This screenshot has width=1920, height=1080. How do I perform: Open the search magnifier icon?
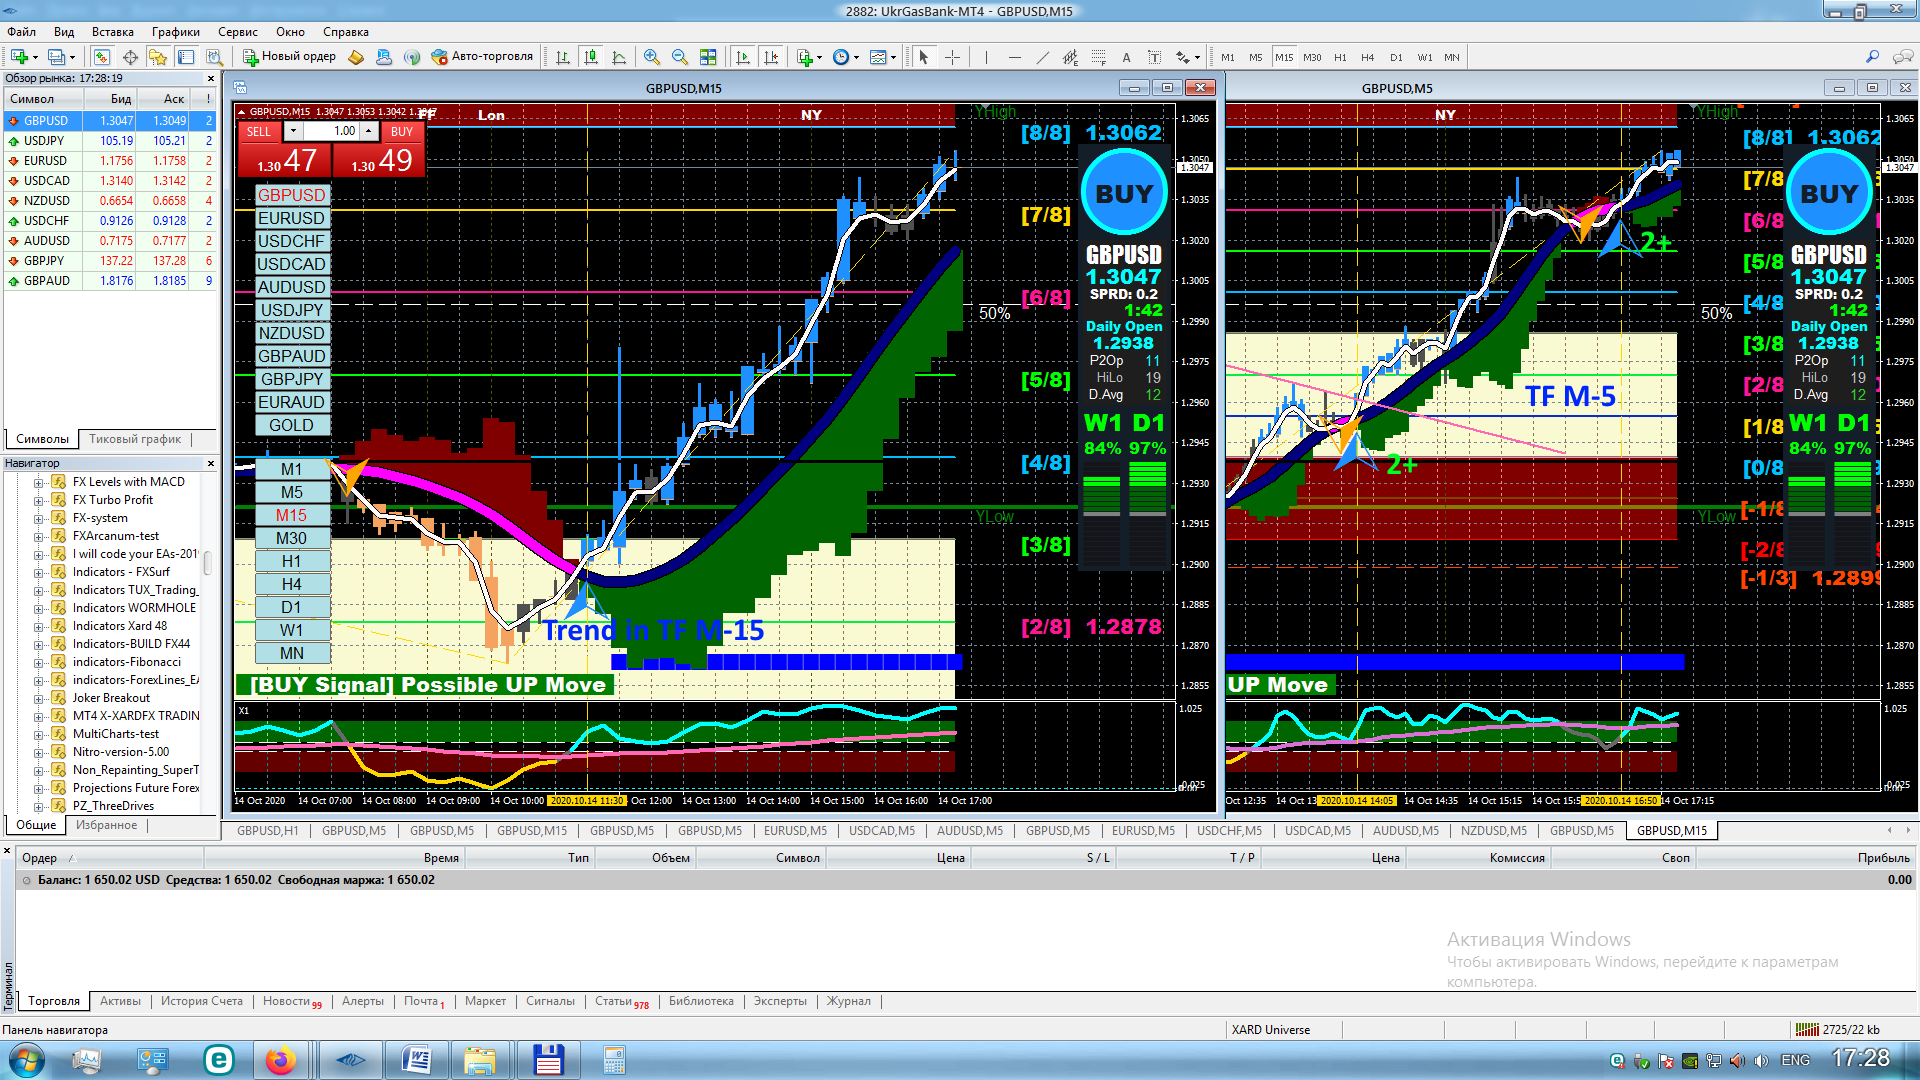pos(1872,57)
